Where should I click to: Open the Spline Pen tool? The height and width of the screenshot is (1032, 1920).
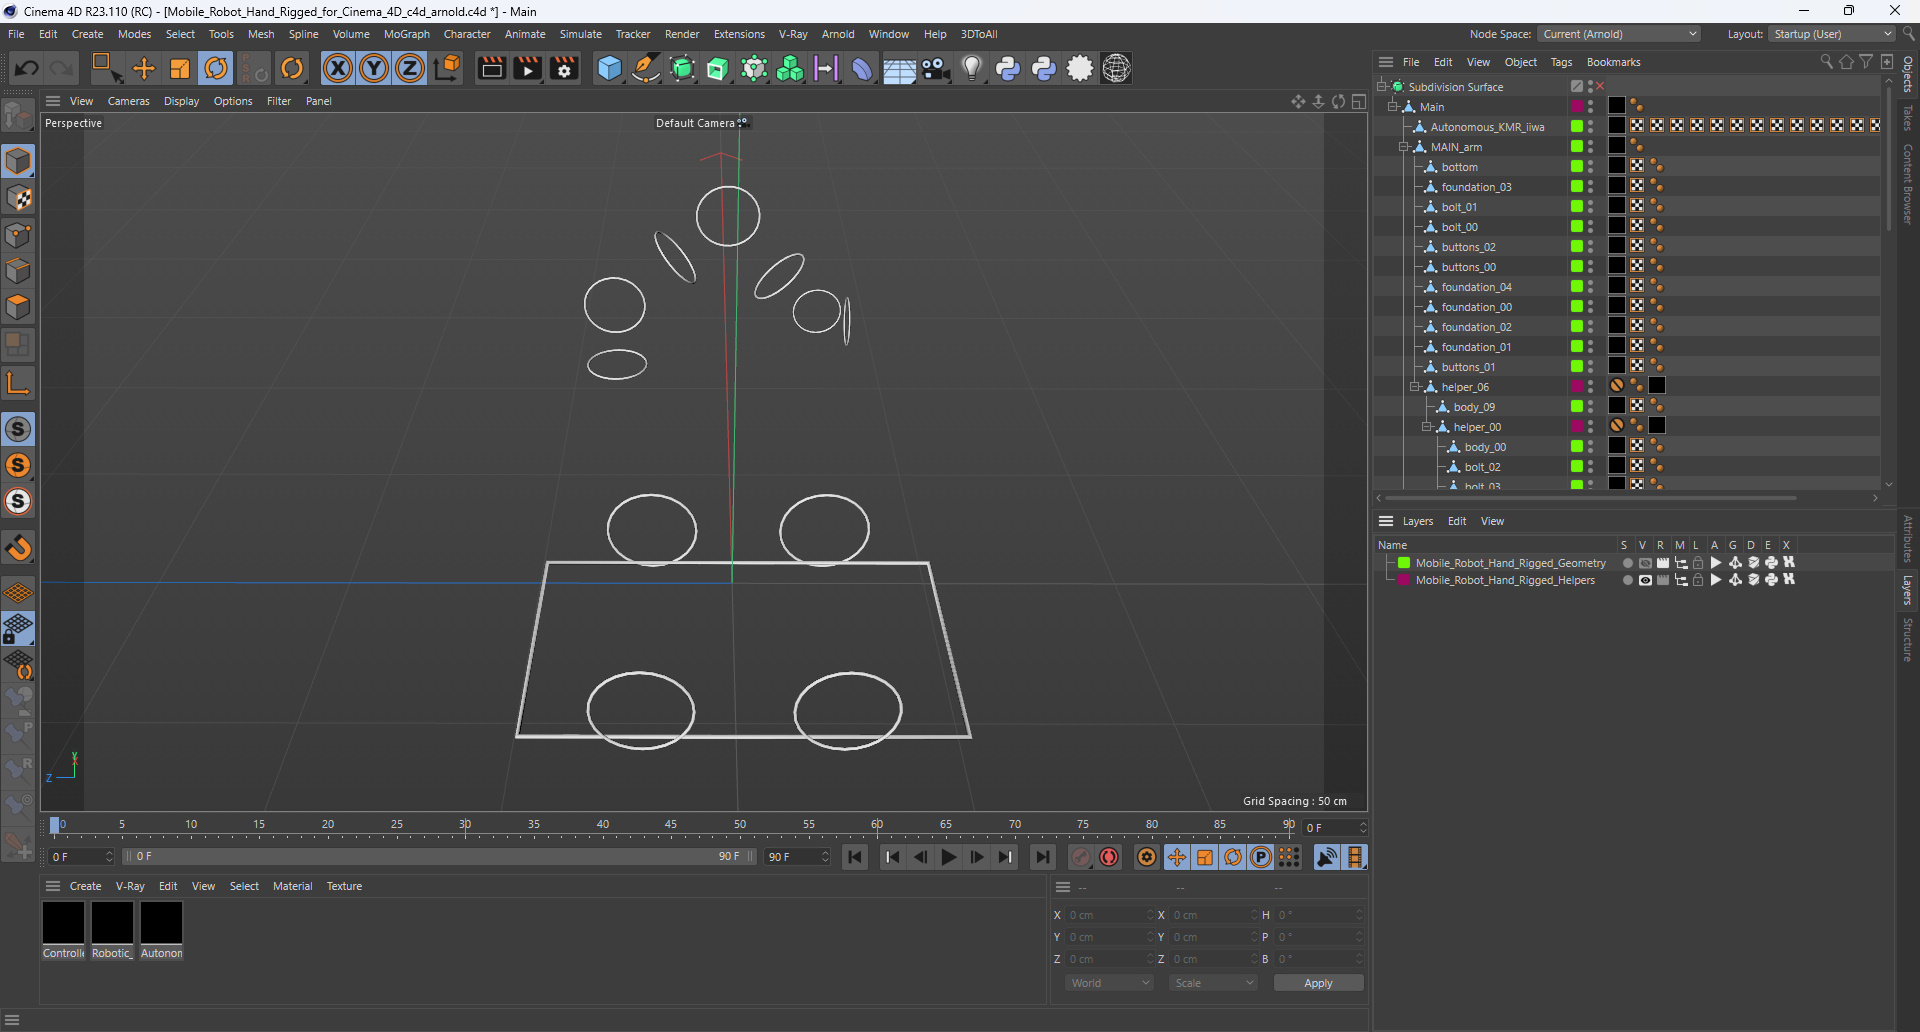point(646,68)
